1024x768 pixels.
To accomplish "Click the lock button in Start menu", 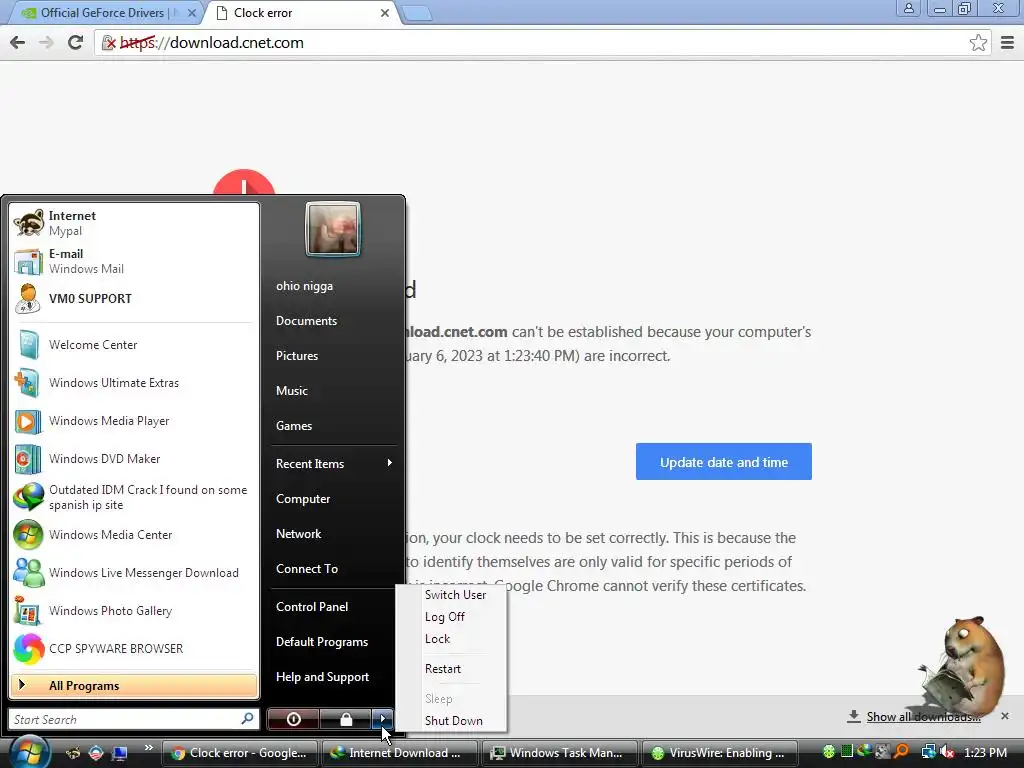I will [x=345, y=719].
